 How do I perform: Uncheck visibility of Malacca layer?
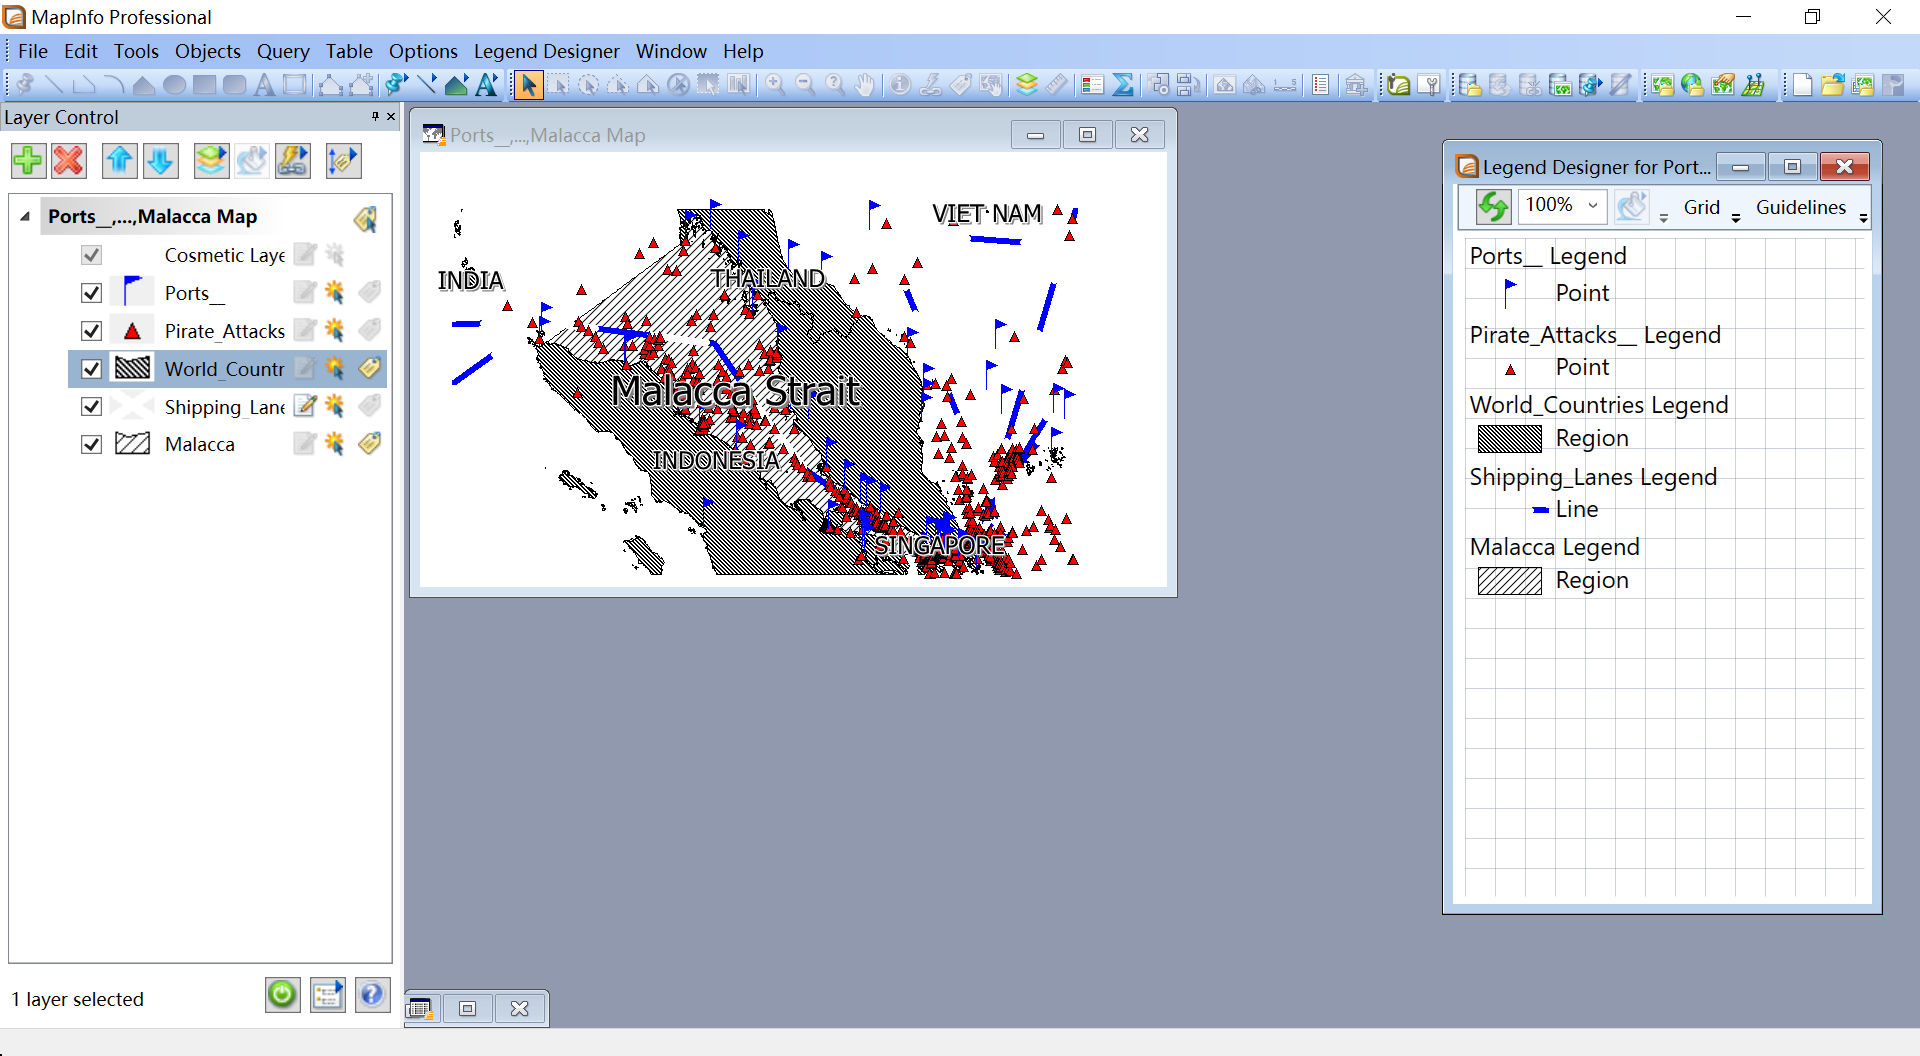(91, 444)
